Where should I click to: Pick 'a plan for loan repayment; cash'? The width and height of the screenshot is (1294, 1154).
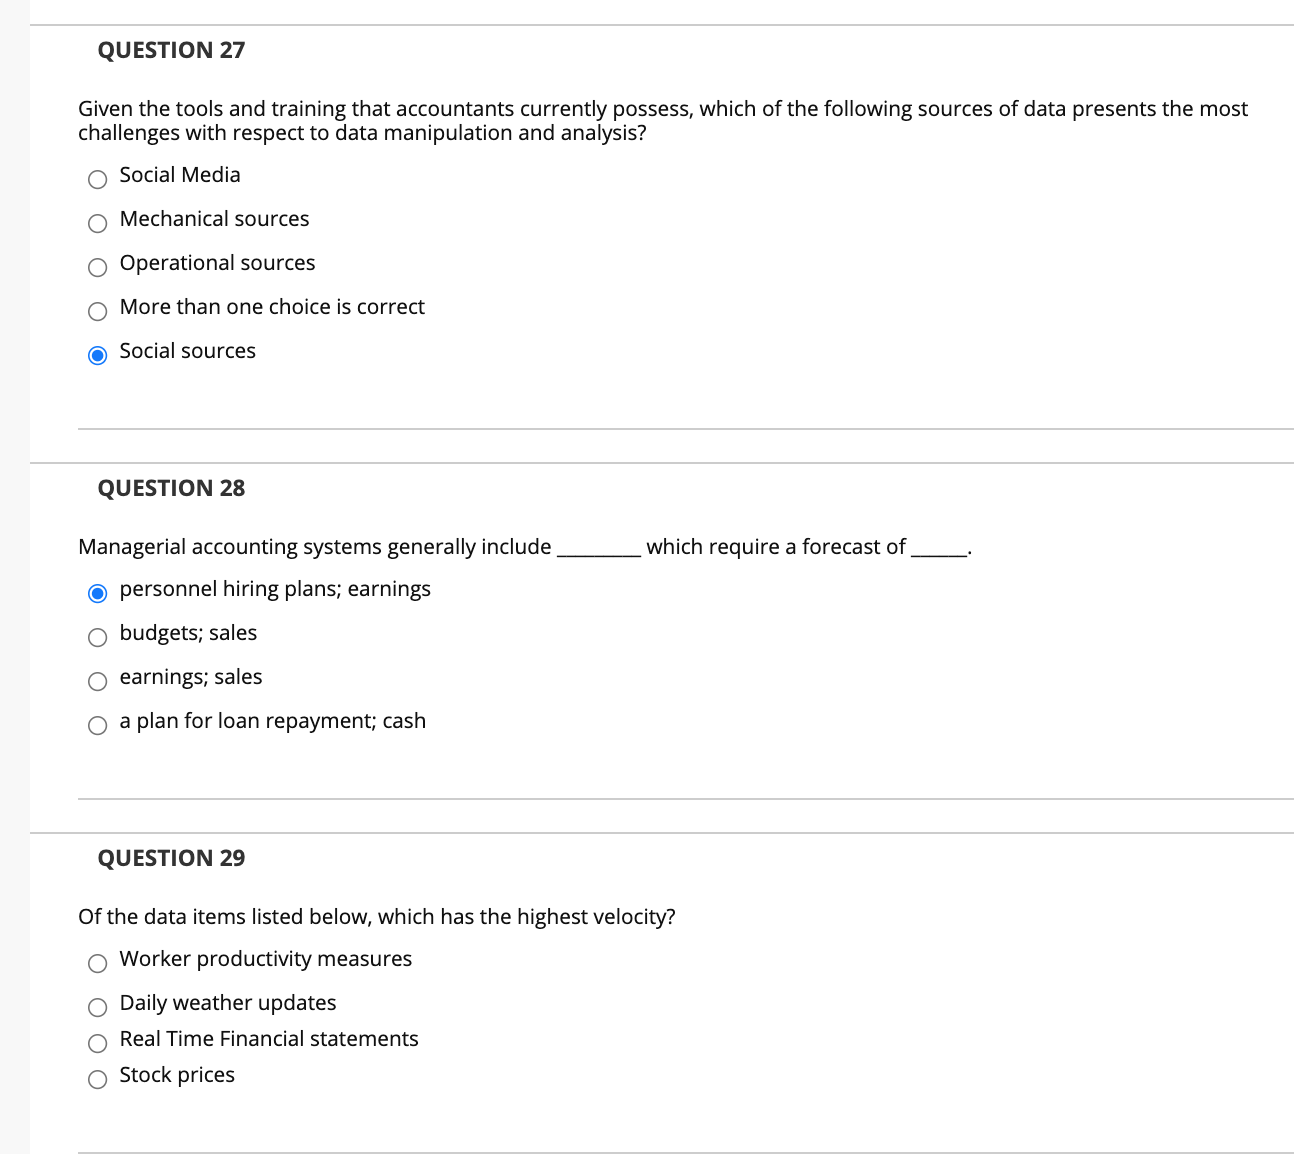97,725
